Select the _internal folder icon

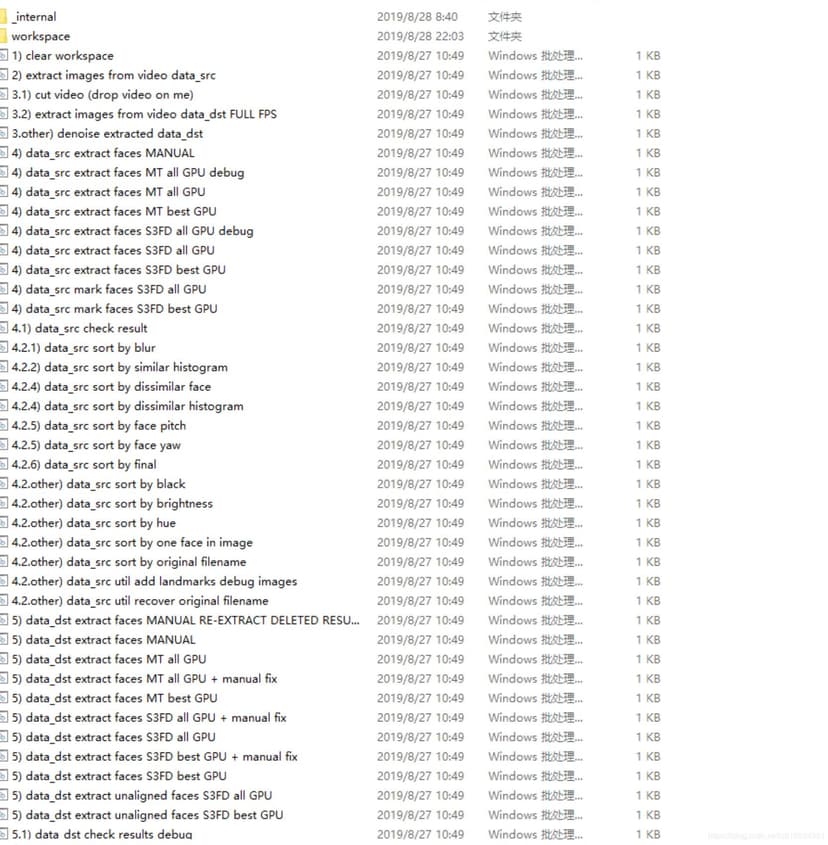coord(3,17)
